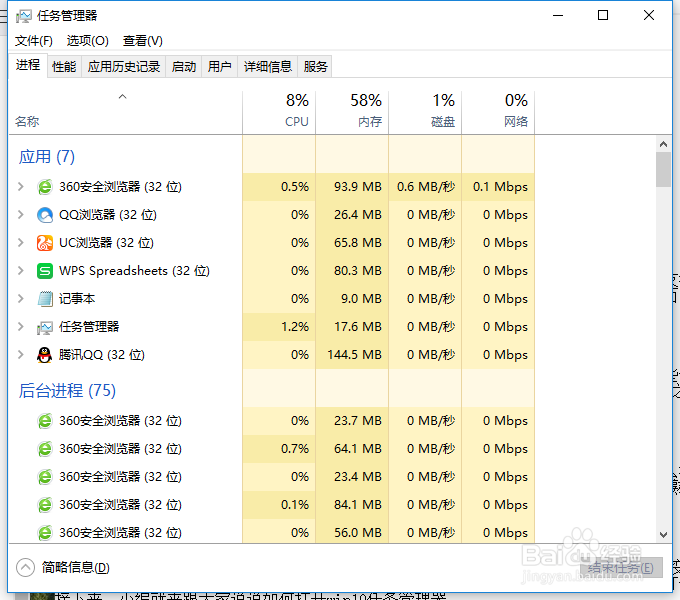The width and height of the screenshot is (680, 600).
Task: Select the 应用 (7) group heading
Action: point(46,157)
